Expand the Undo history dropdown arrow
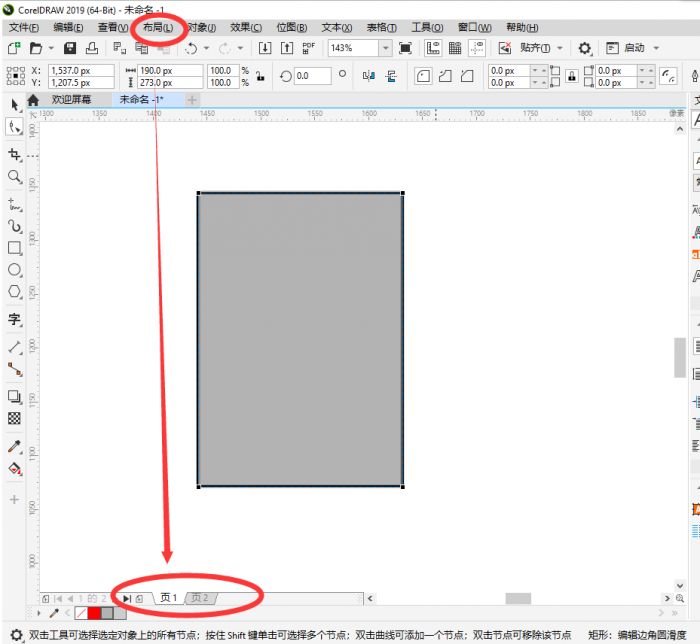Image resolution: width=700 pixels, height=644 pixels. [206, 48]
